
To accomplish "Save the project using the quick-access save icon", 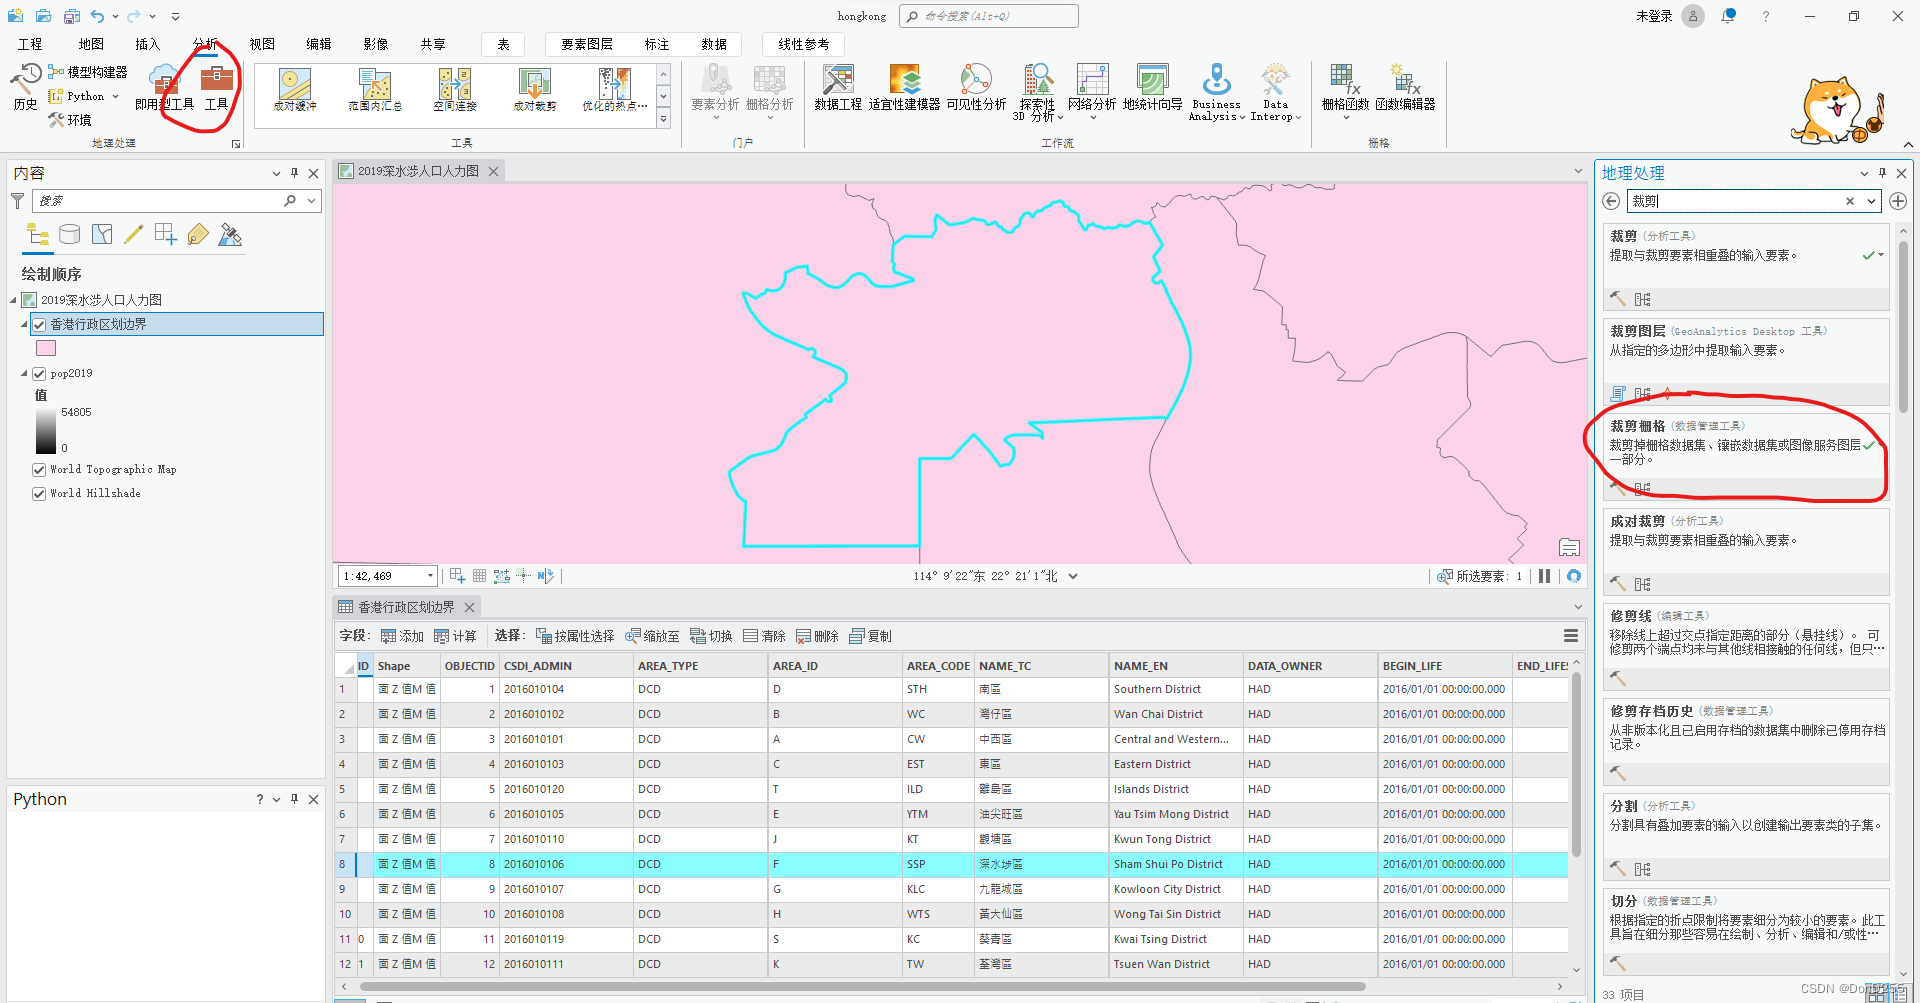I will (x=71, y=16).
